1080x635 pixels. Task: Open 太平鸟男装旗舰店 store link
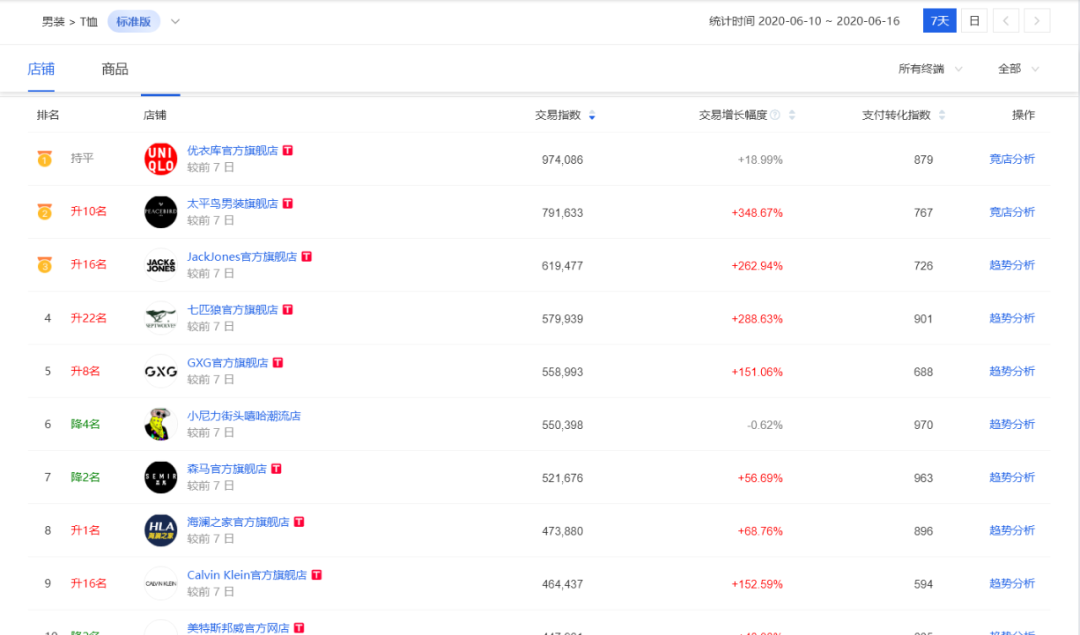click(x=232, y=203)
